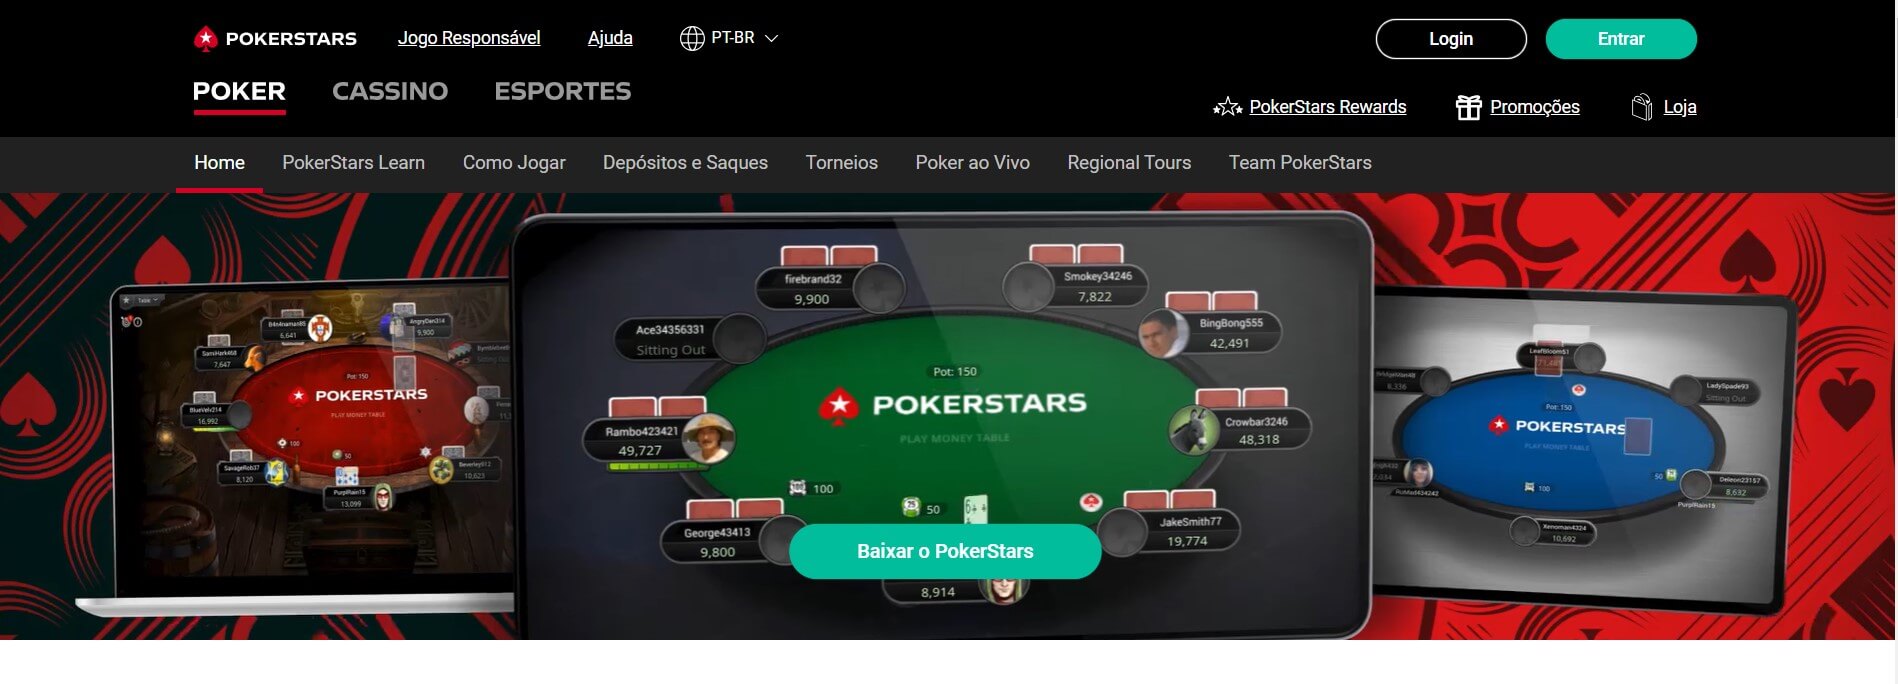Switch to the ESPORTES tab

click(x=563, y=91)
